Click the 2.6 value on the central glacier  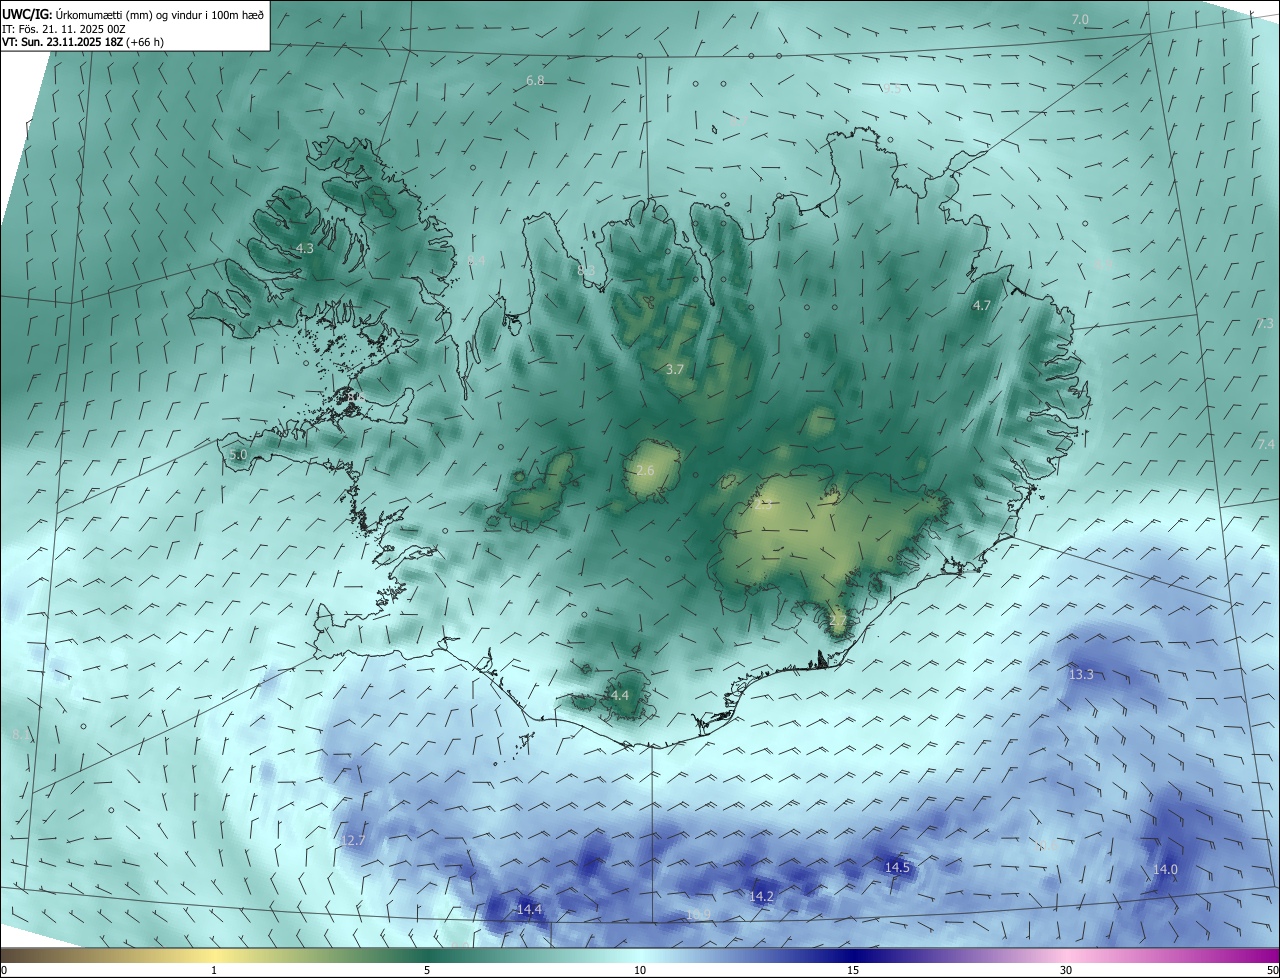[645, 471]
